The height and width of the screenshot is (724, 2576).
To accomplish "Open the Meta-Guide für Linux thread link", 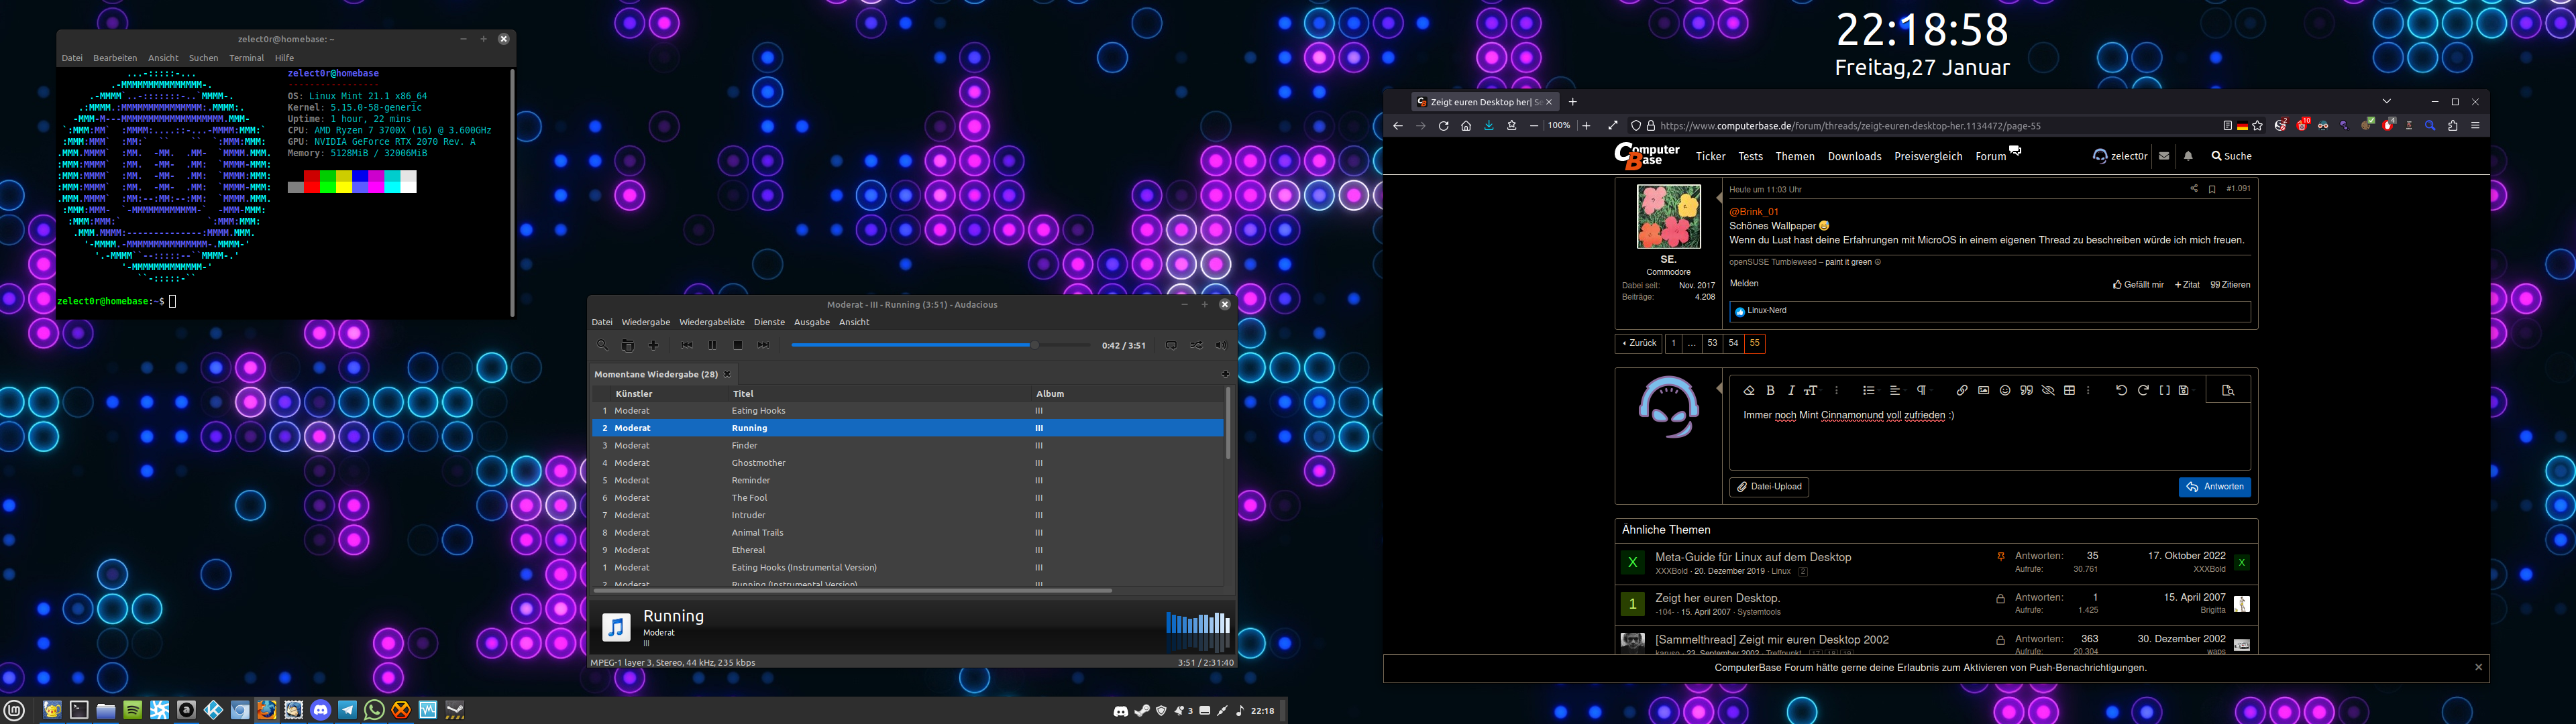I will pyautogui.click(x=1753, y=557).
